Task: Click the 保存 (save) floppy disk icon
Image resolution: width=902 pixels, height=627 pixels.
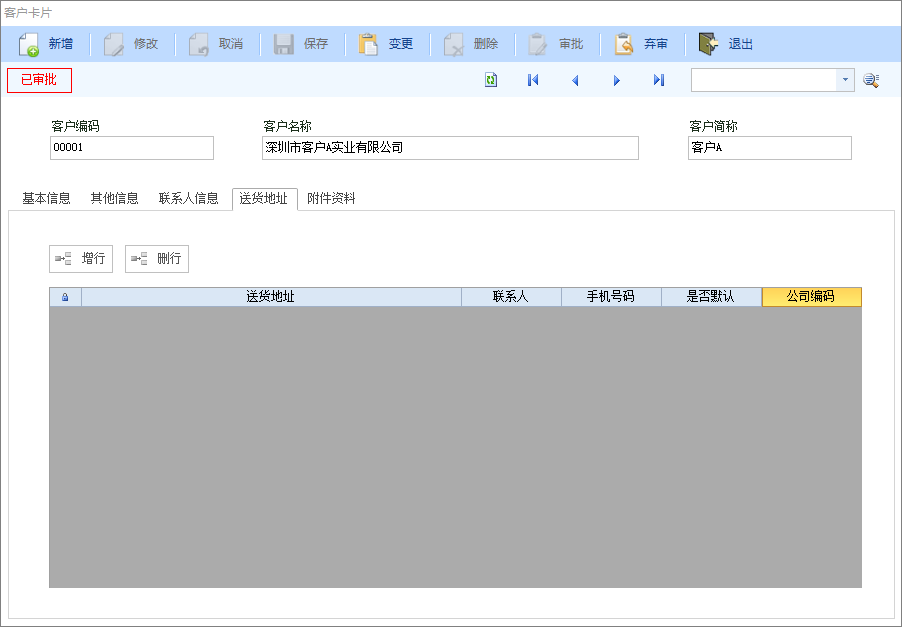Action: (x=284, y=44)
